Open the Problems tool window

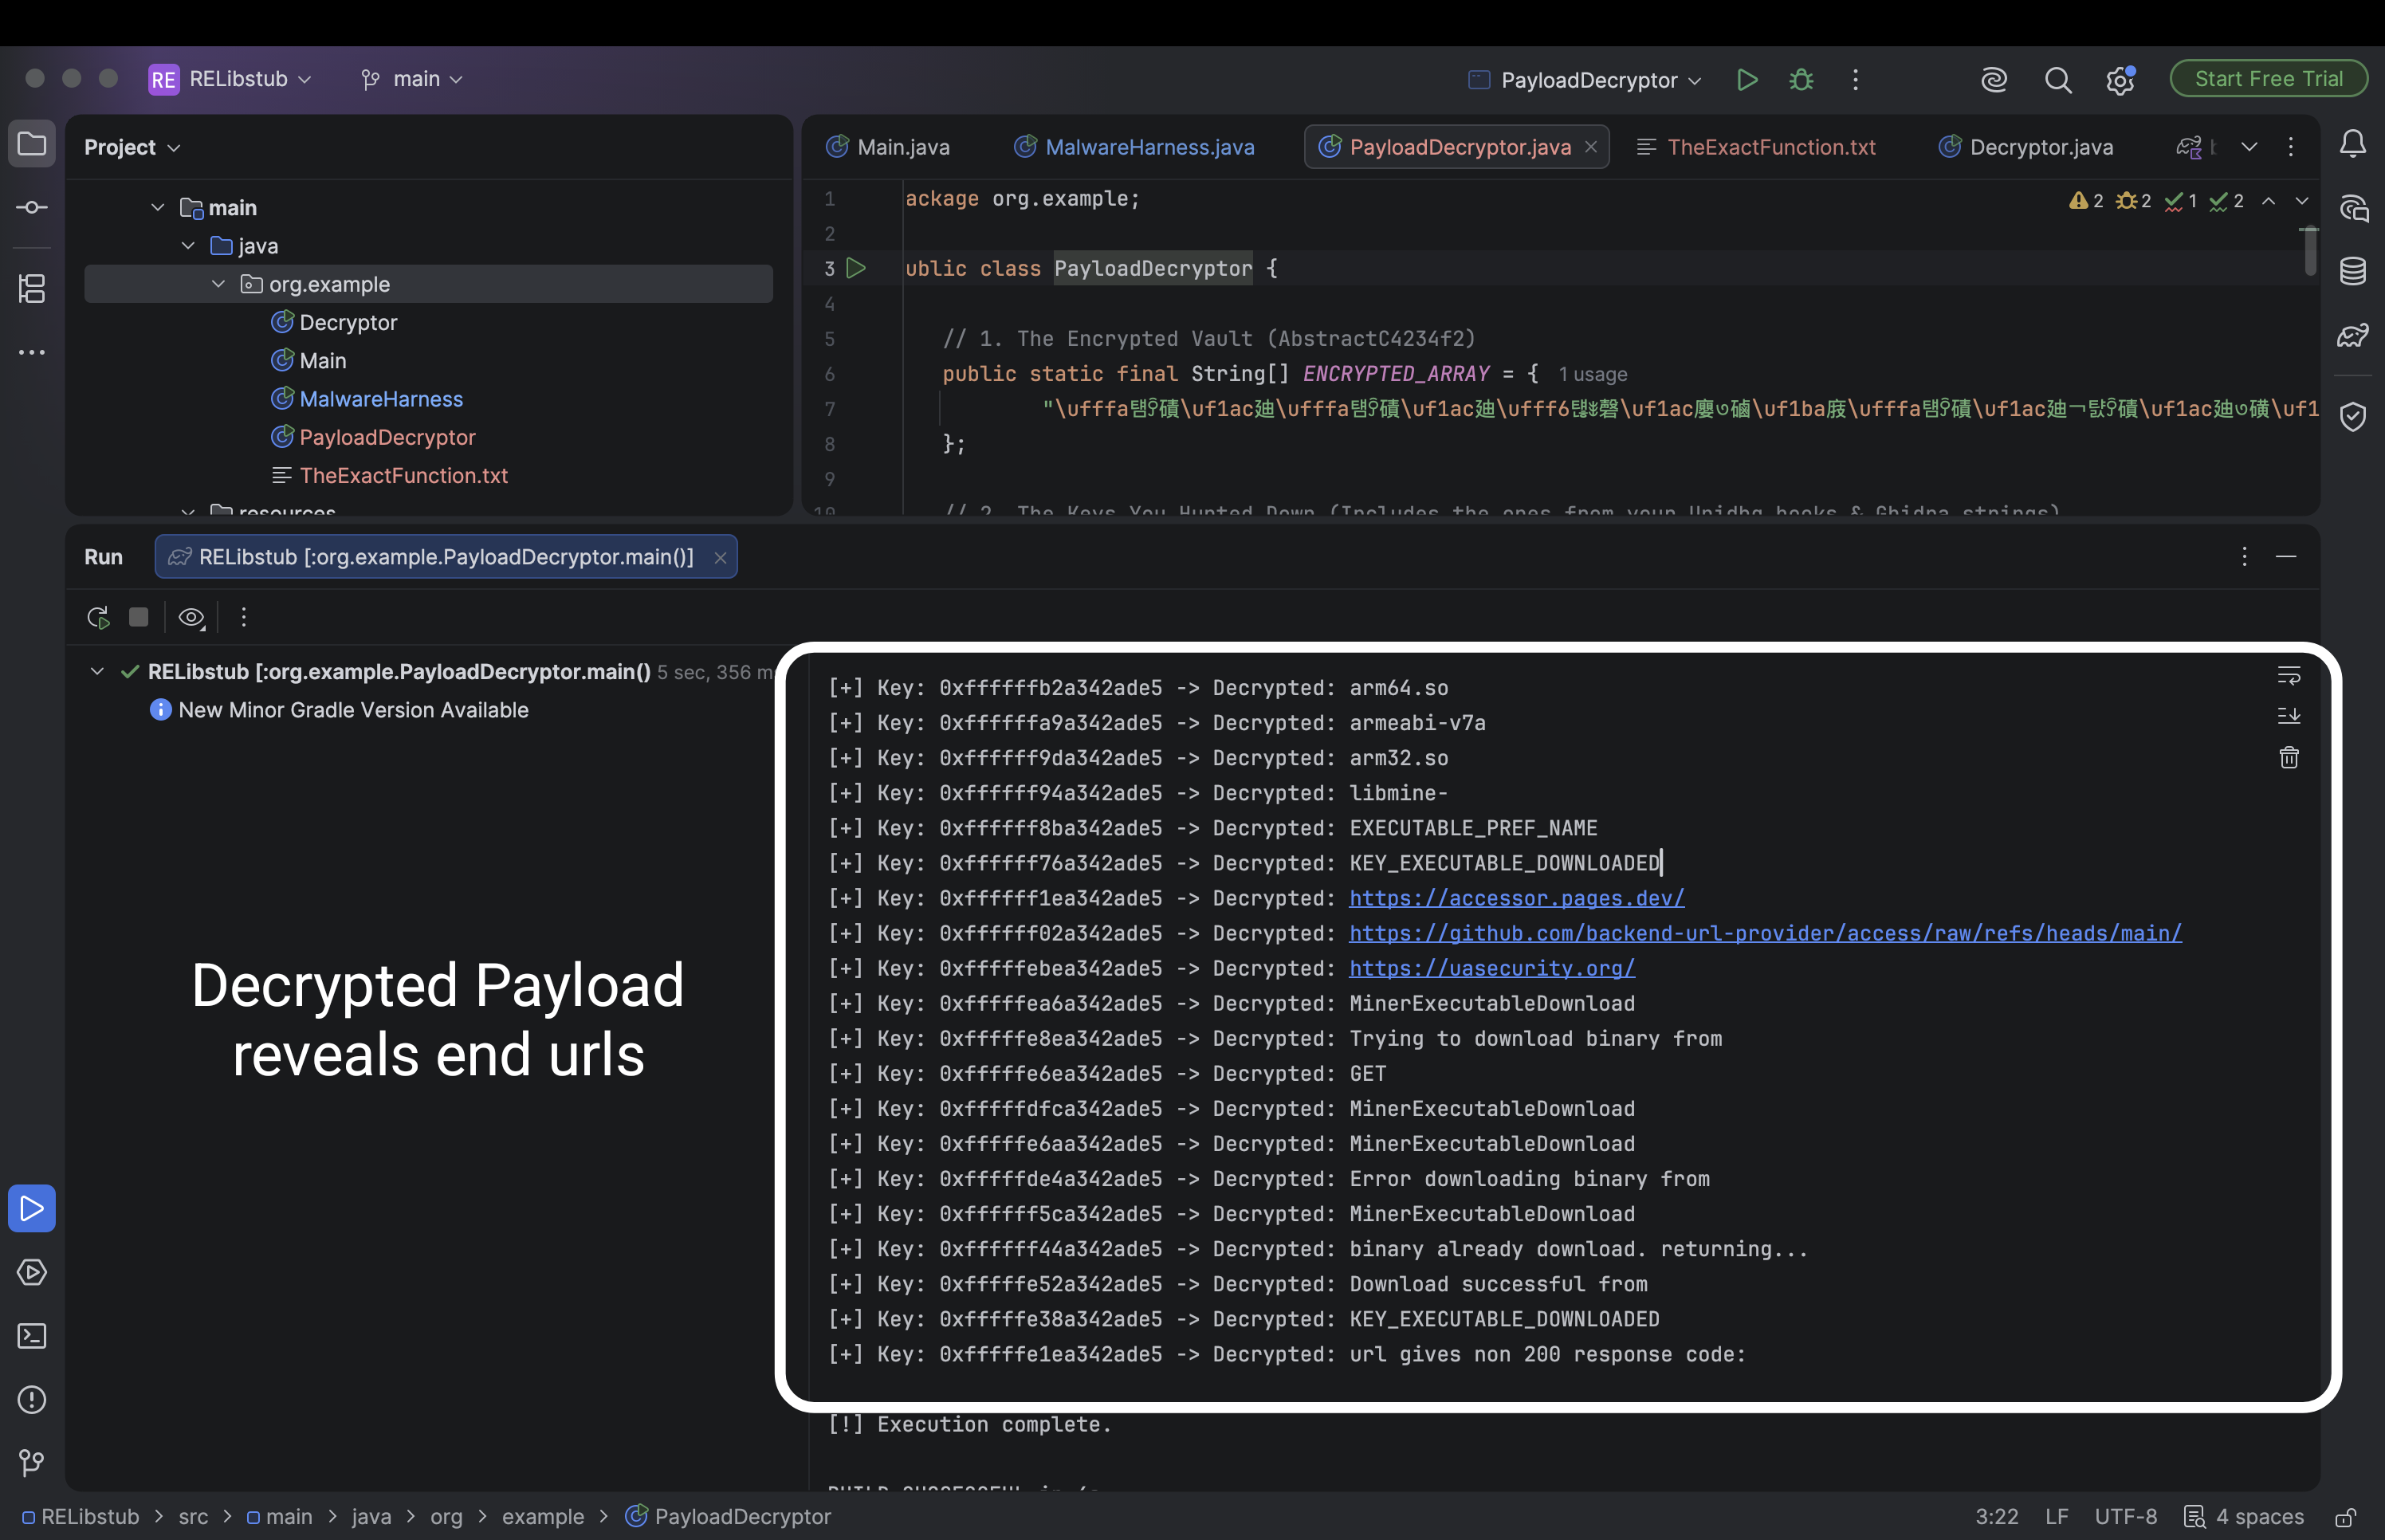(32, 1400)
